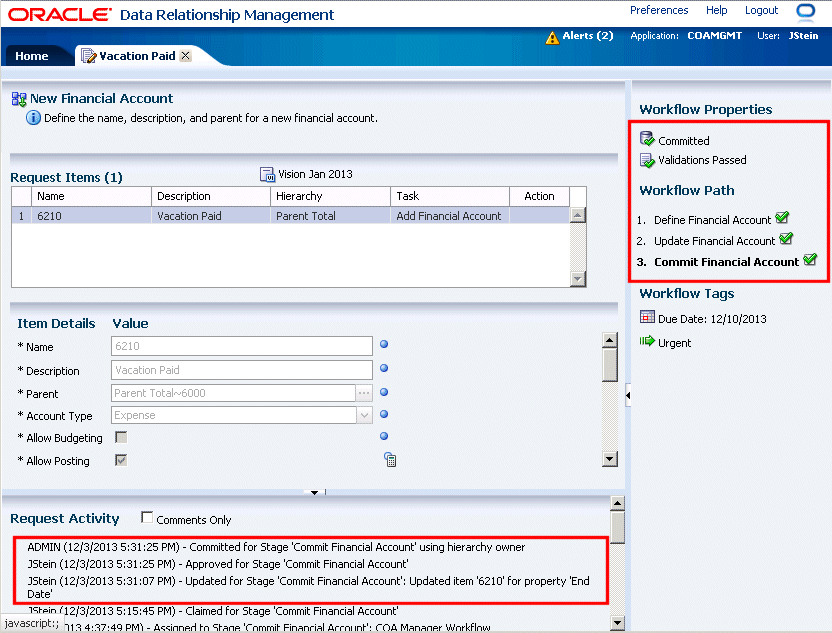Click the JStein Approved for Stage activity entry
Screen dimensions: 832x633
pyautogui.click(x=218, y=564)
